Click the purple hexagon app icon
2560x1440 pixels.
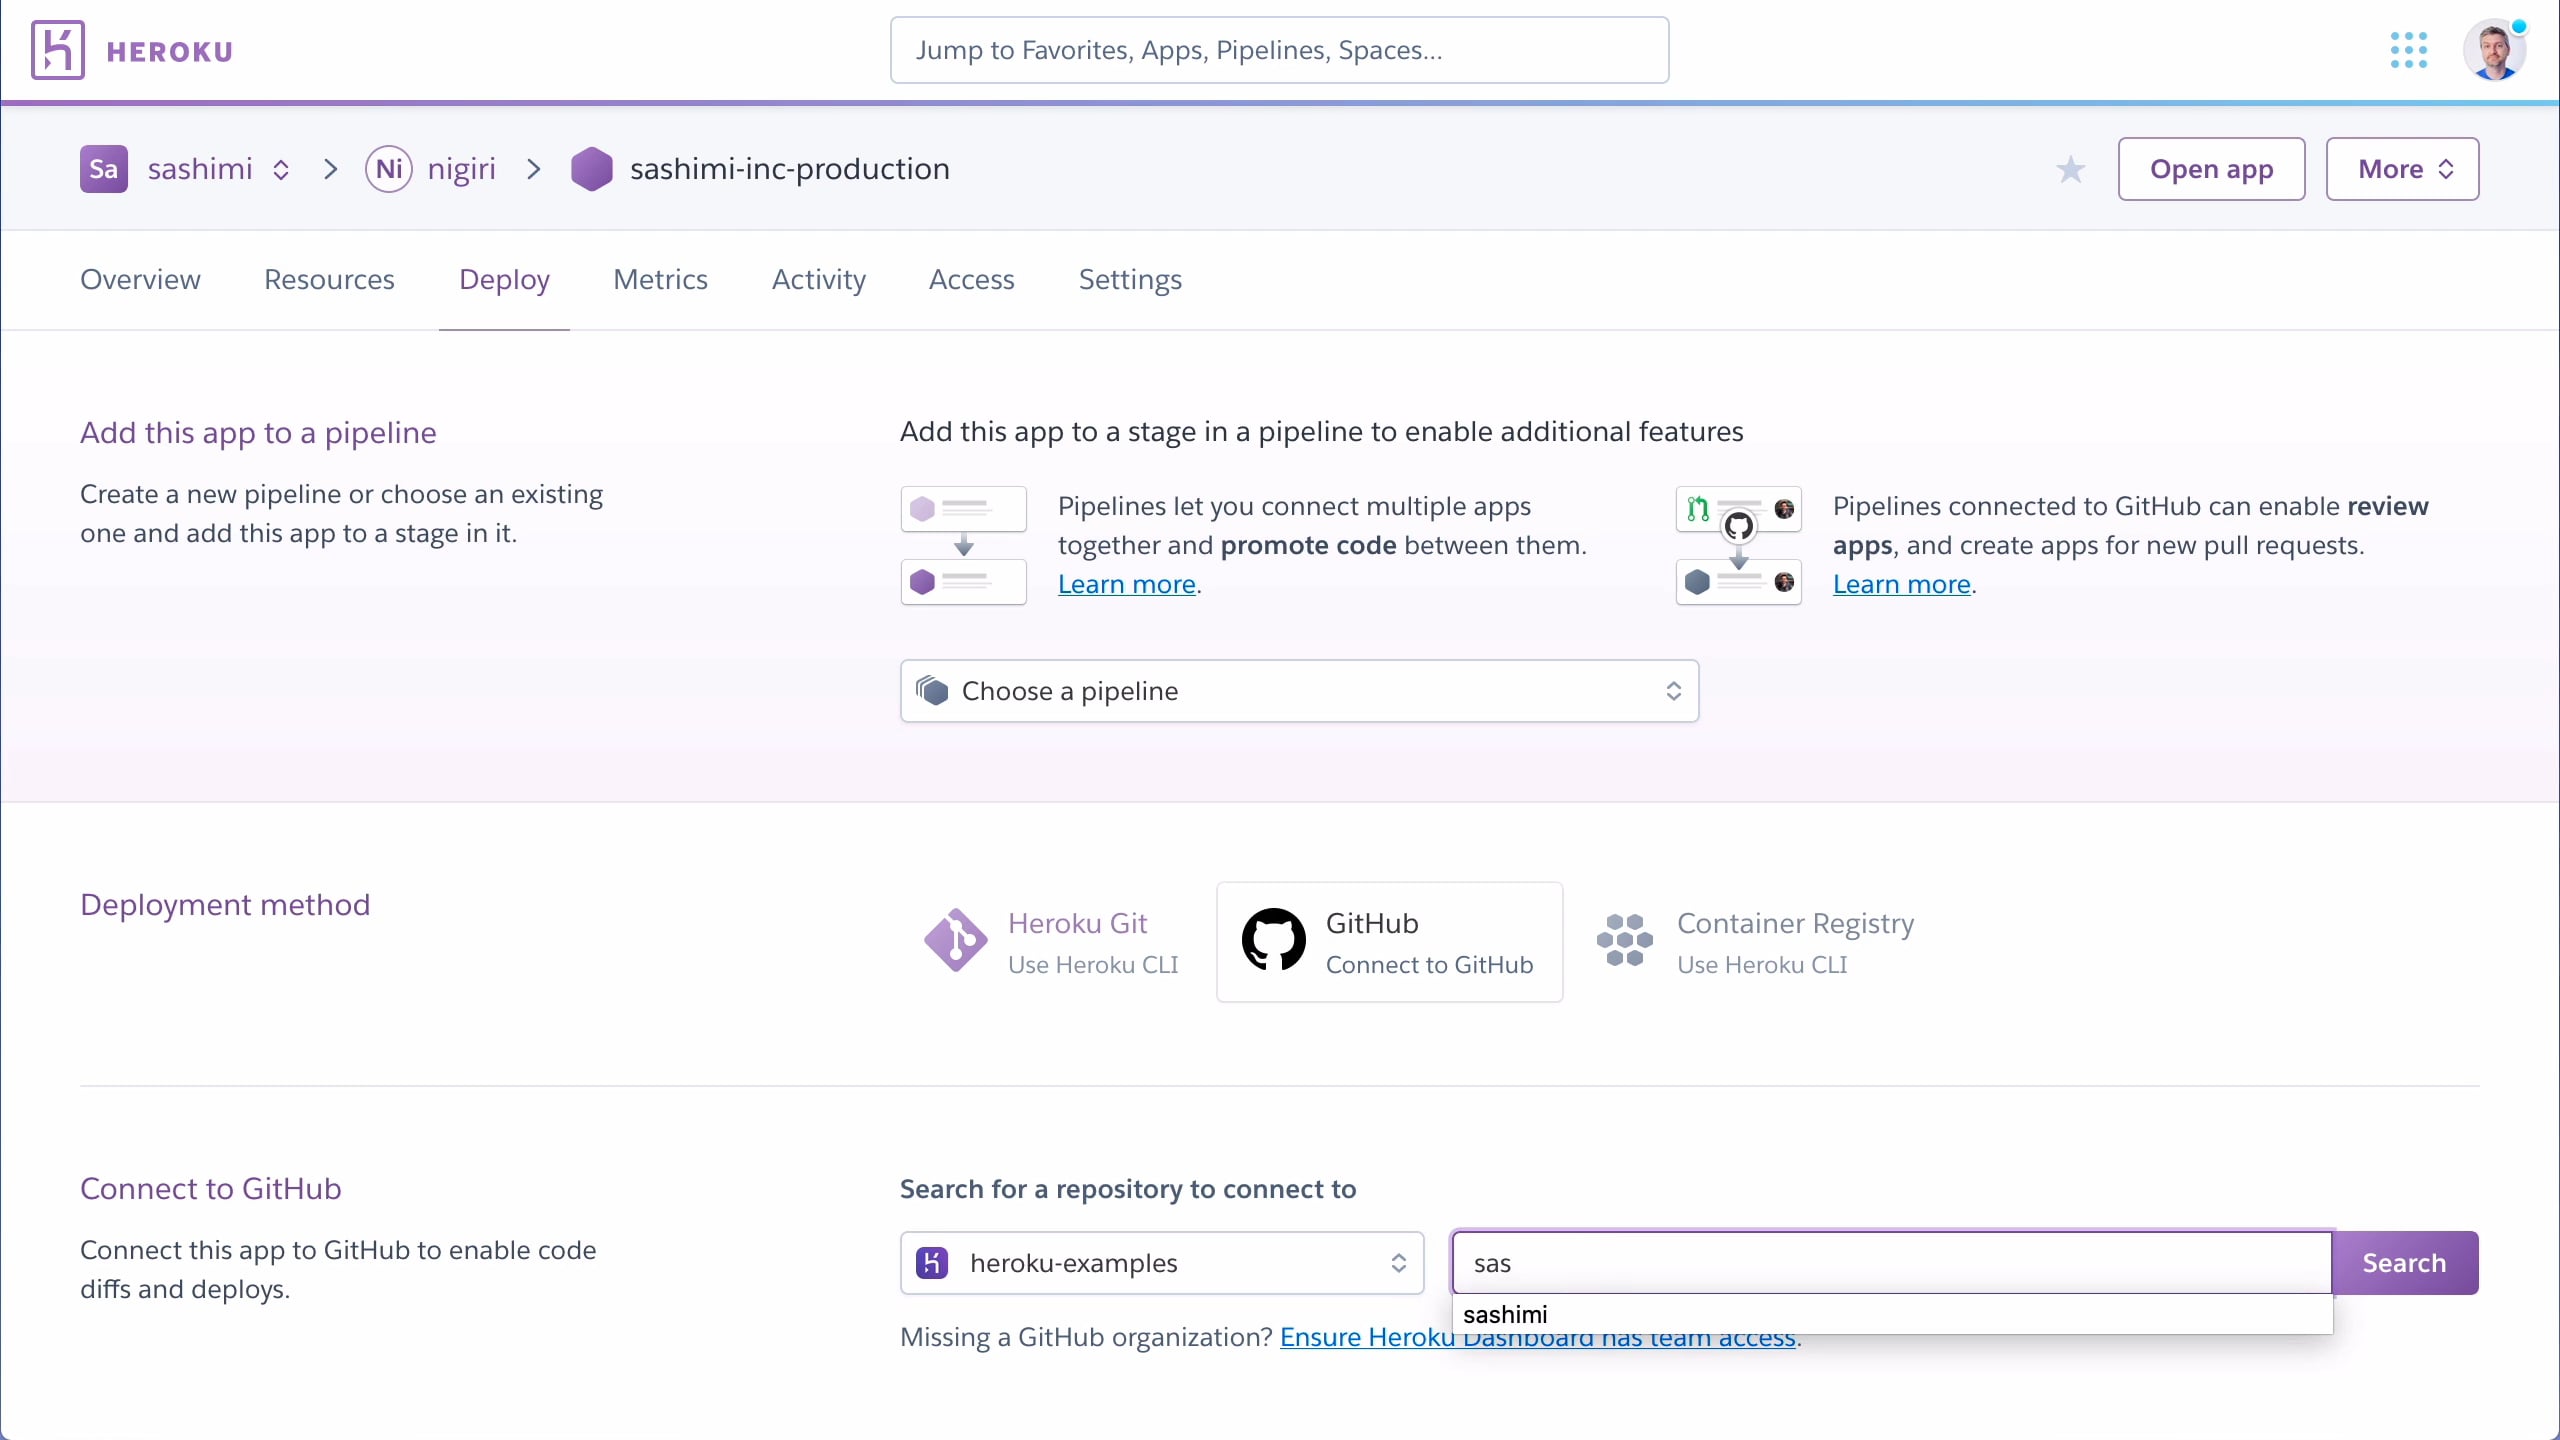[592, 169]
